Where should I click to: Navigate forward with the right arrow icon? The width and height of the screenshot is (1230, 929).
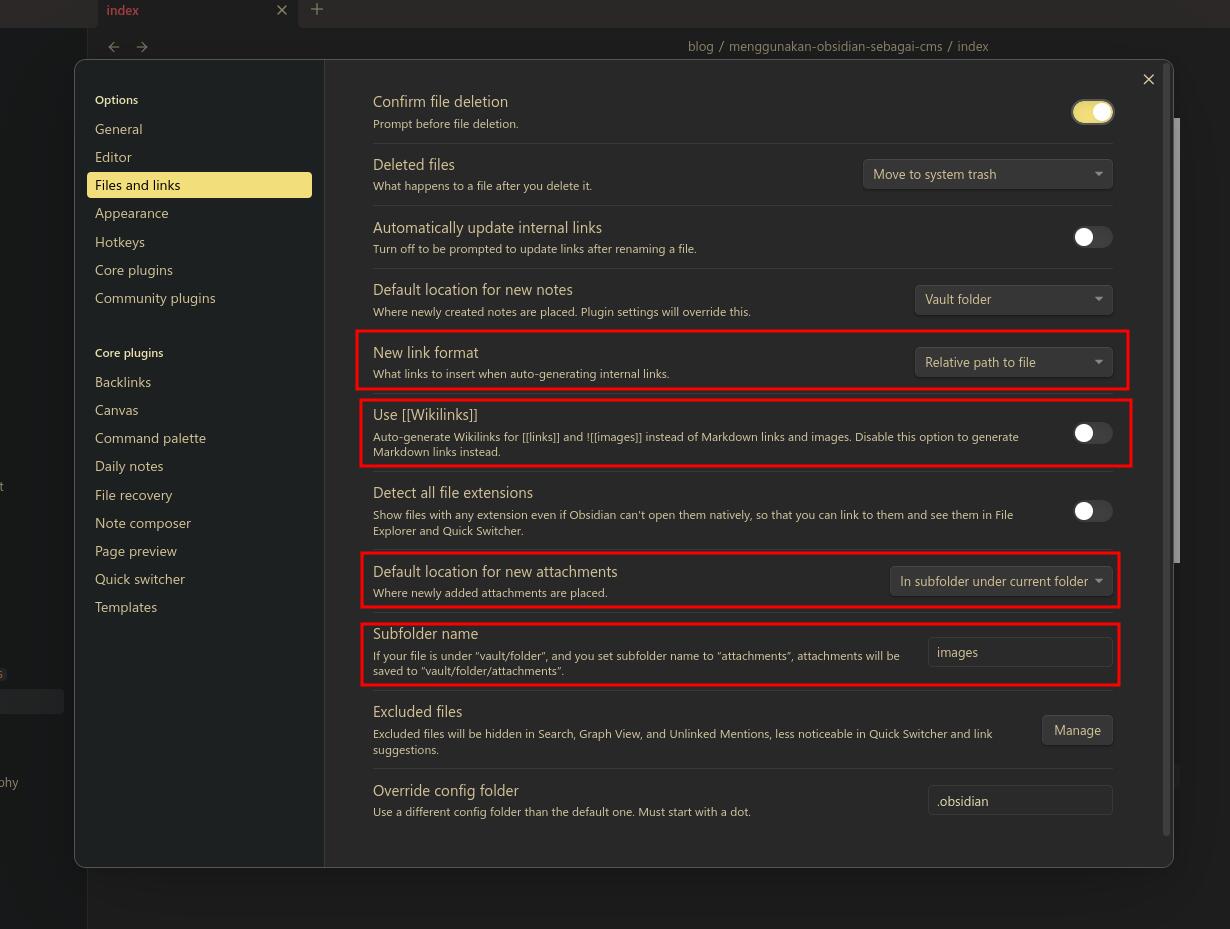point(142,47)
